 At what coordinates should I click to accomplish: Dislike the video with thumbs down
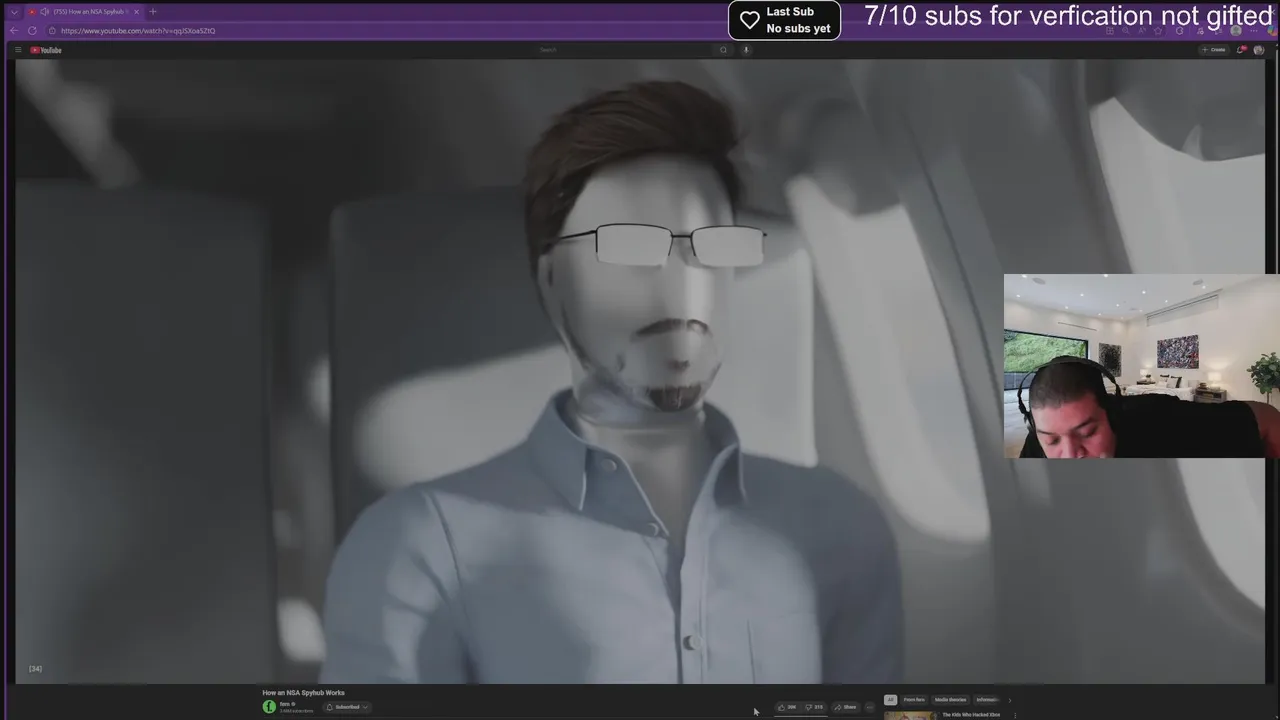click(814, 707)
